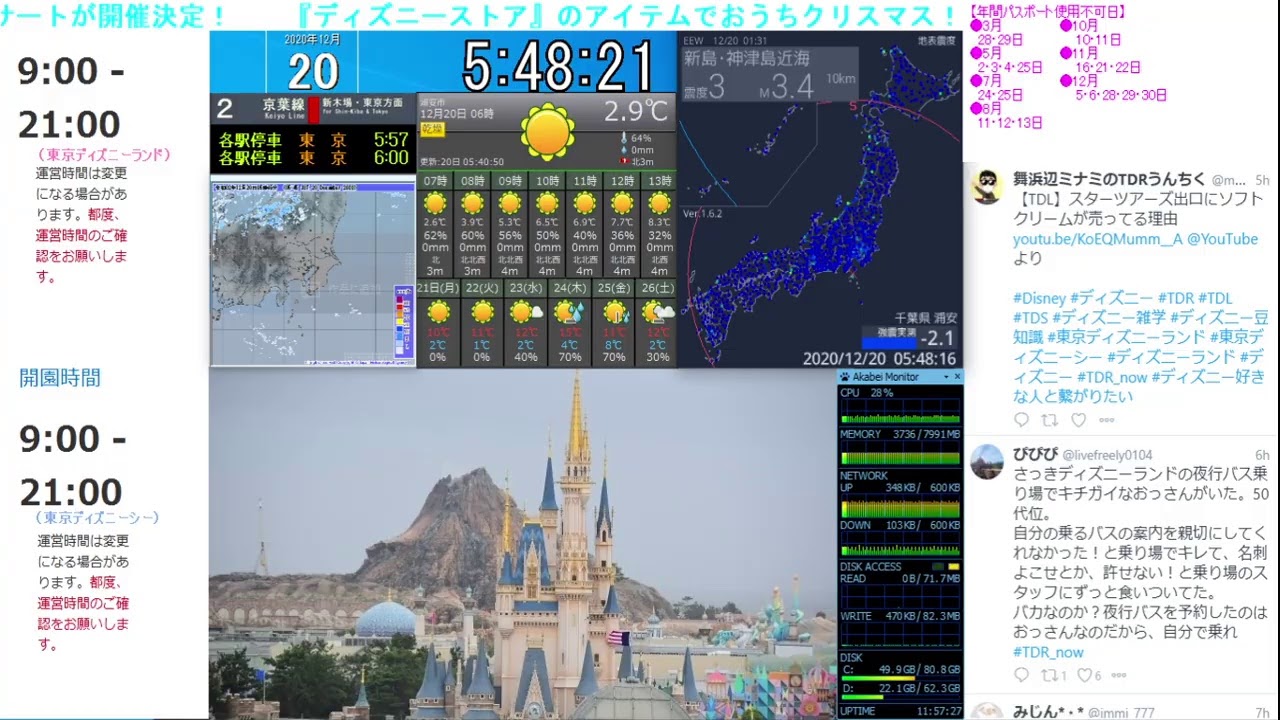Screen dimensions: 1280x720
Task: Click the (東京ディズニーシー) label
Action: [x=97, y=518]
